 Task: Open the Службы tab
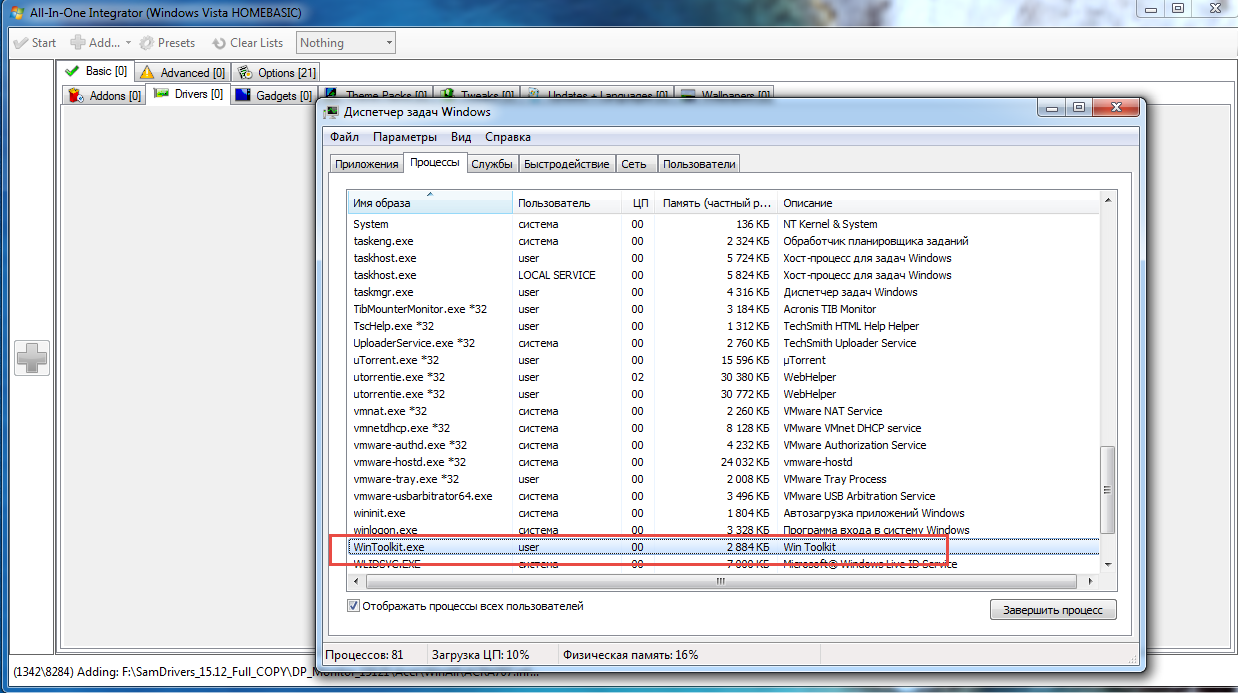coord(492,164)
